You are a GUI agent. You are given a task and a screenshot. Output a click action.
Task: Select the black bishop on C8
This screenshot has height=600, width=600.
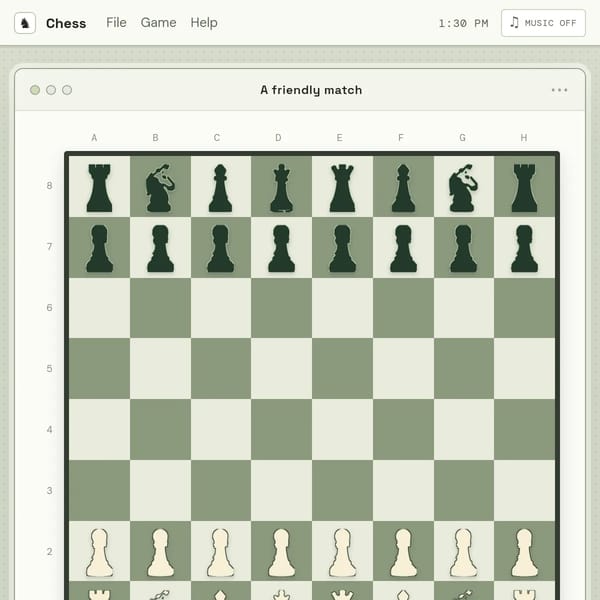[x=220, y=188]
